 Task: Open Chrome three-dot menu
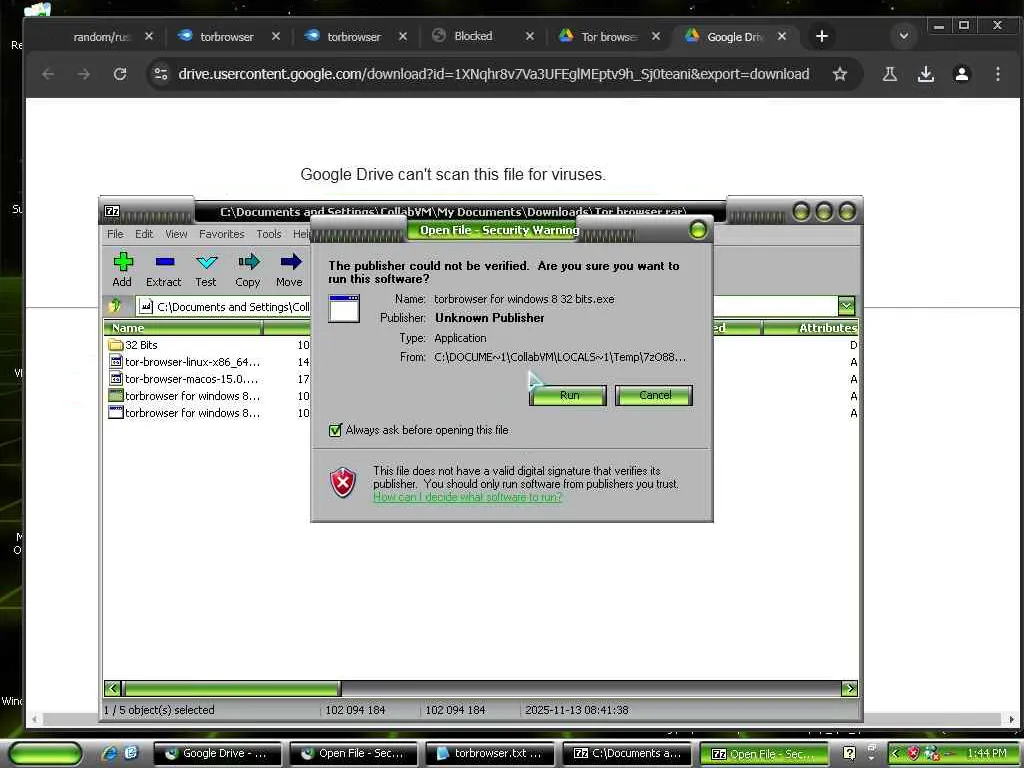[997, 74]
